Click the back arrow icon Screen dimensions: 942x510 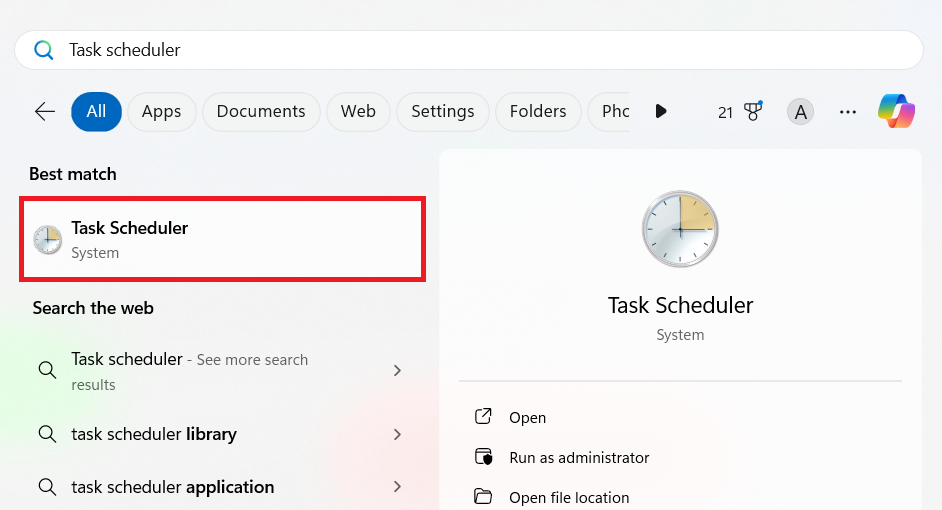[x=45, y=111]
